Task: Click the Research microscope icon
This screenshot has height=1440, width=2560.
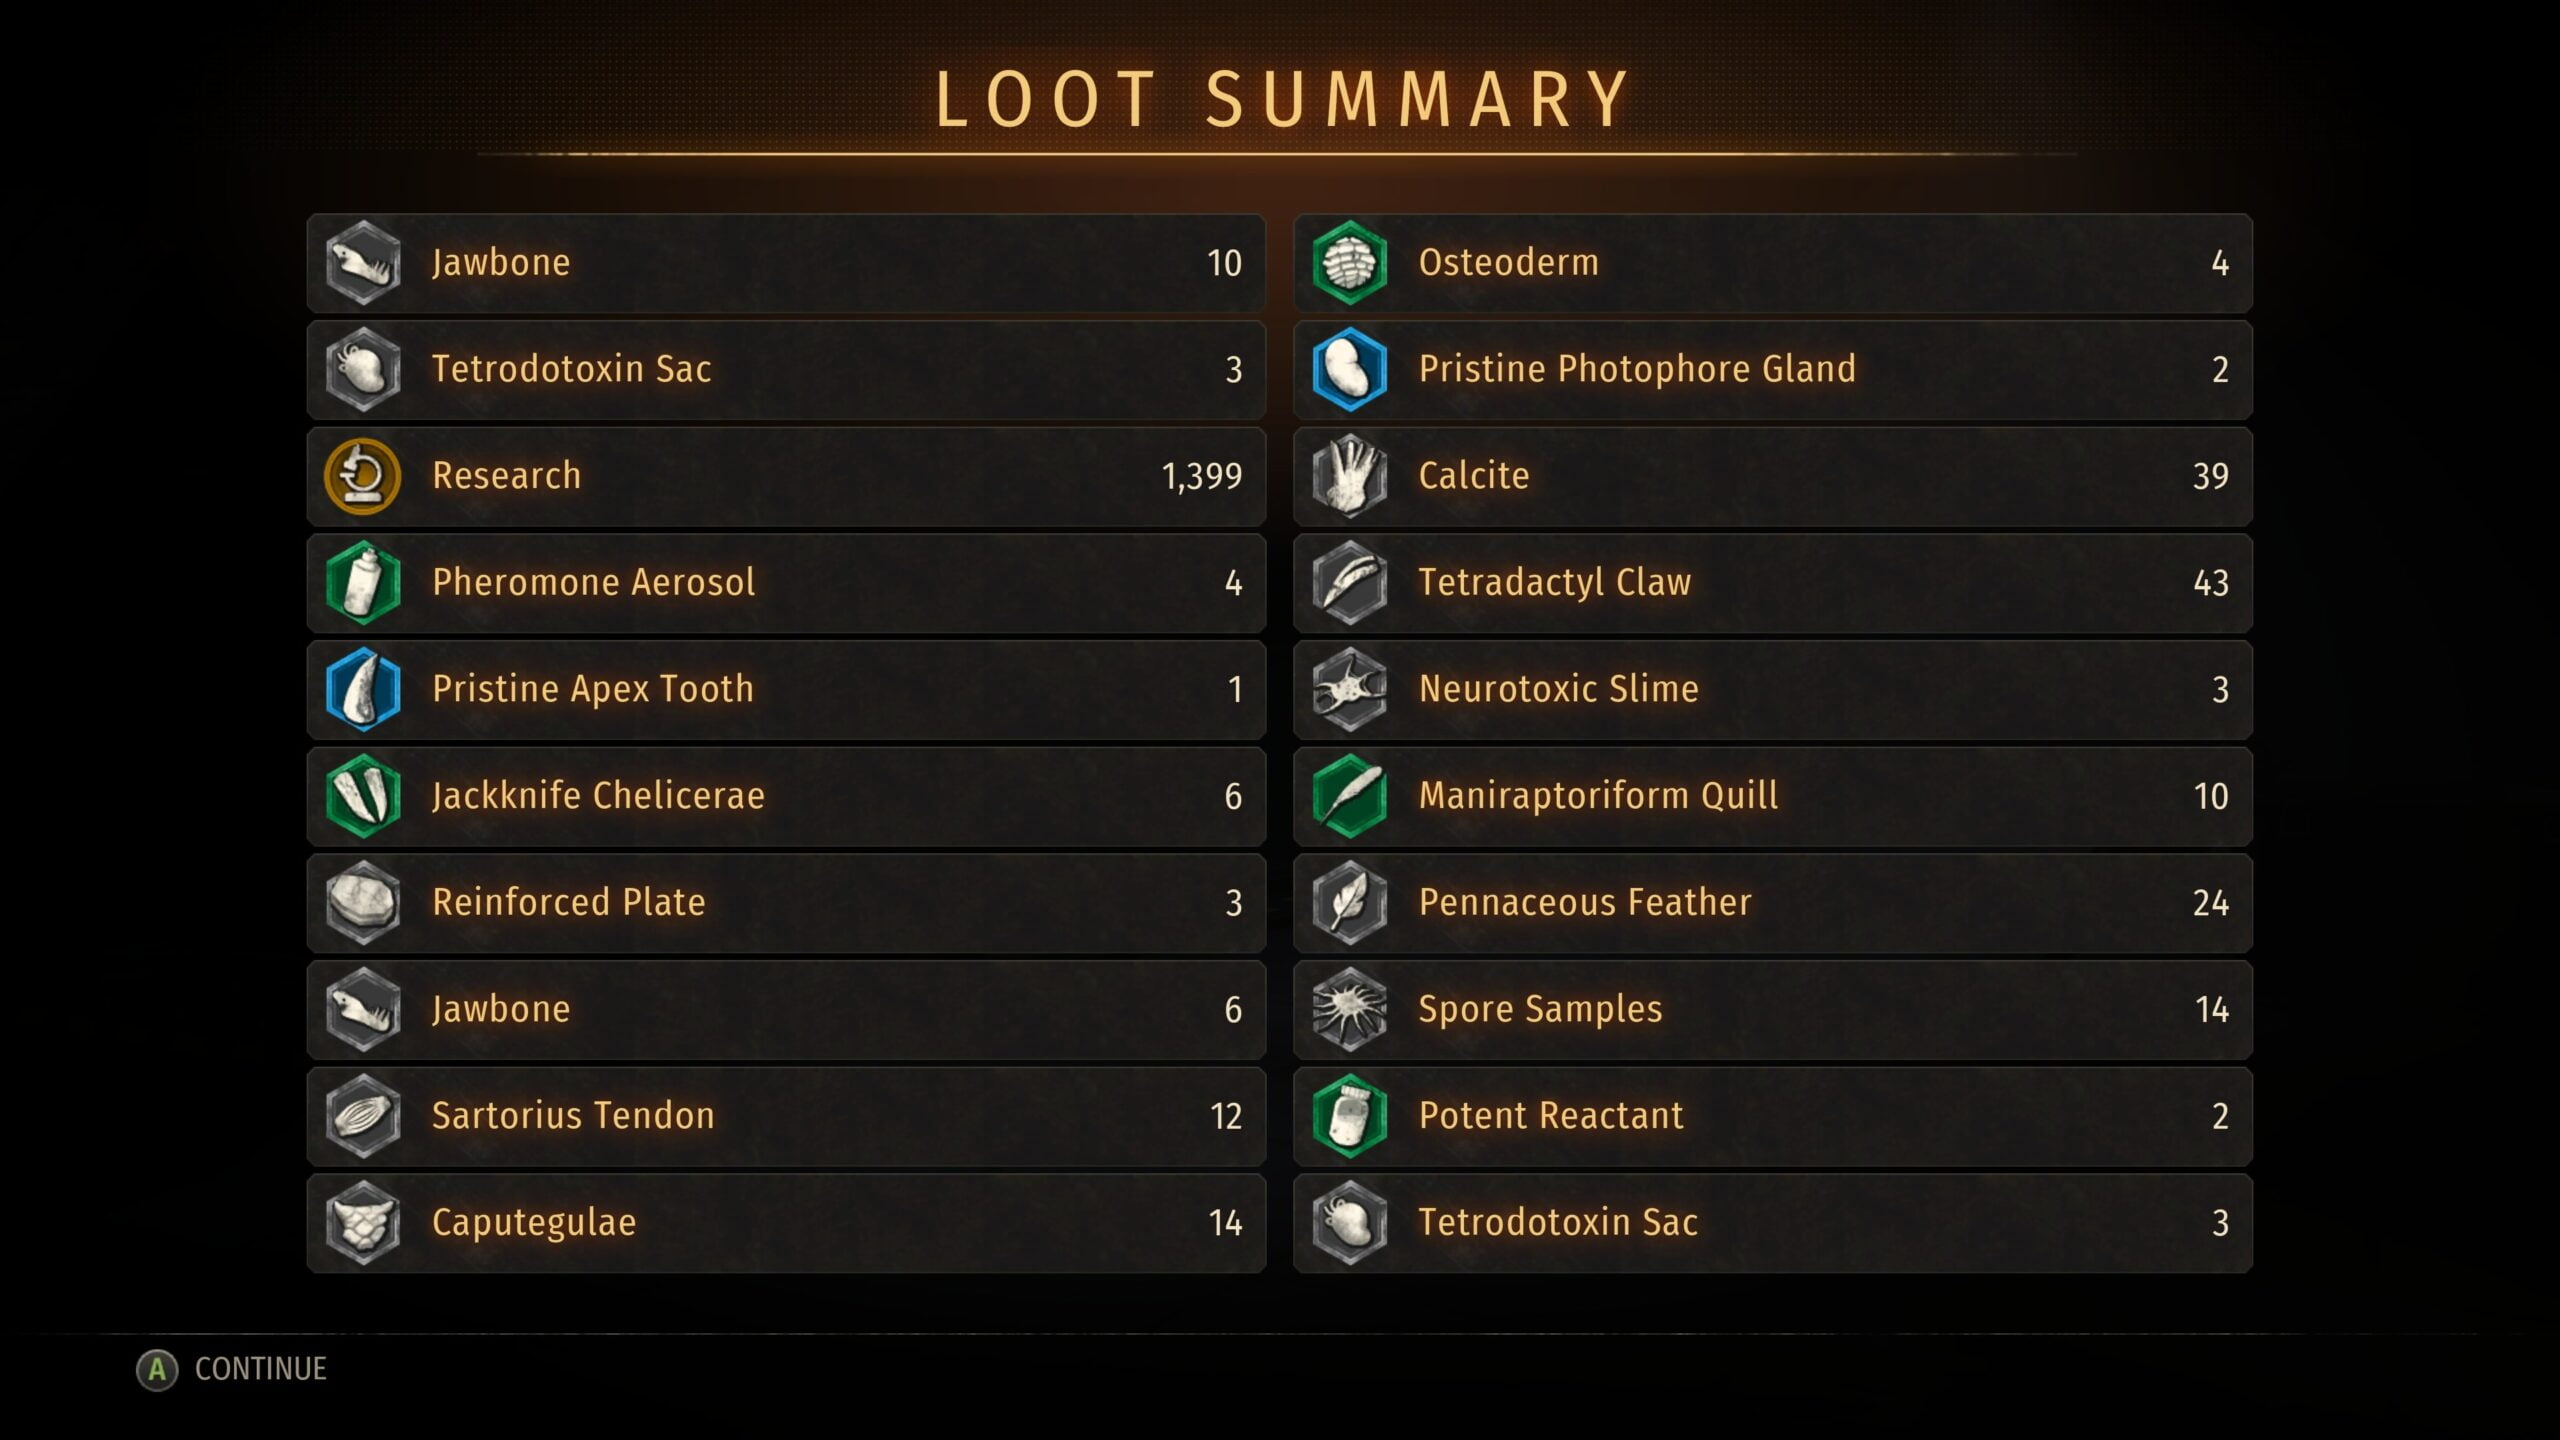Action: coord(362,476)
